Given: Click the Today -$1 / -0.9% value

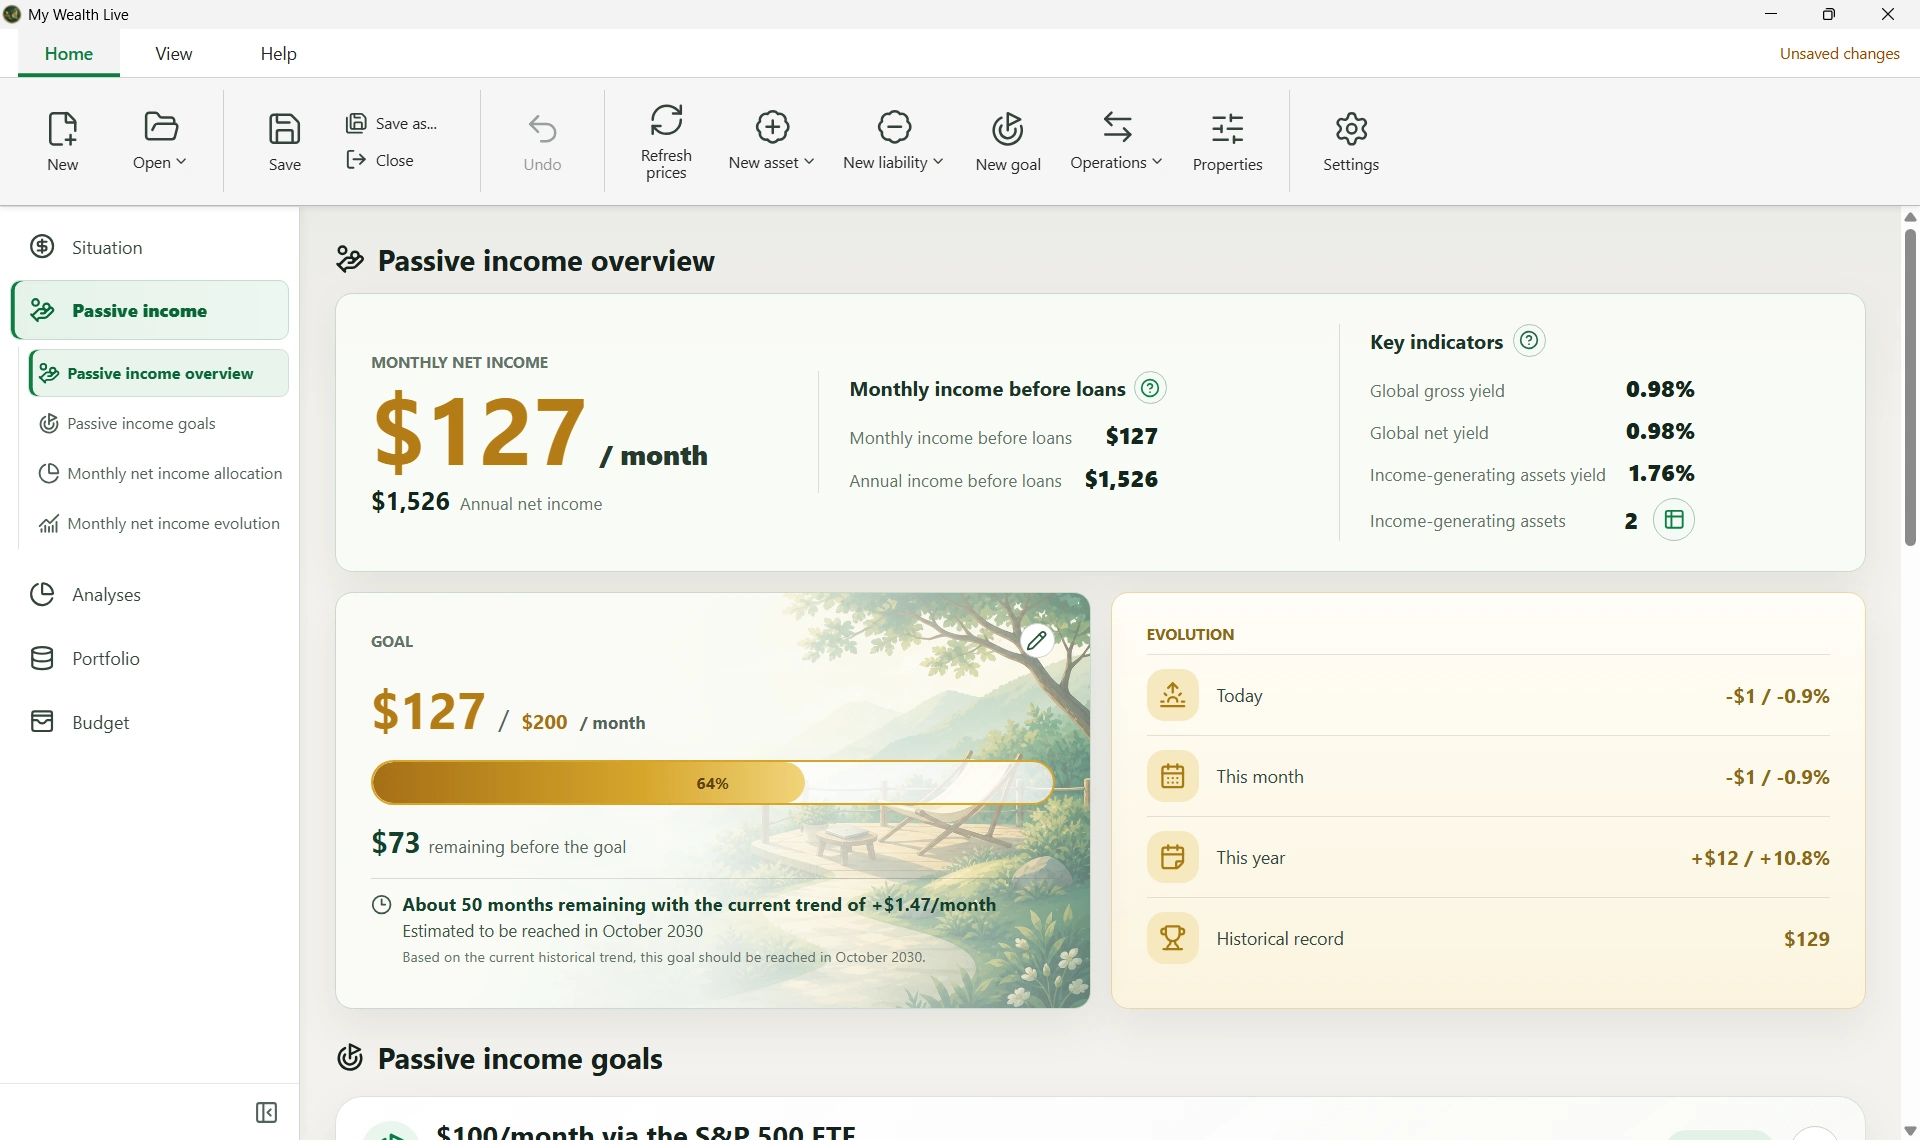Looking at the screenshot, I should point(1778,695).
